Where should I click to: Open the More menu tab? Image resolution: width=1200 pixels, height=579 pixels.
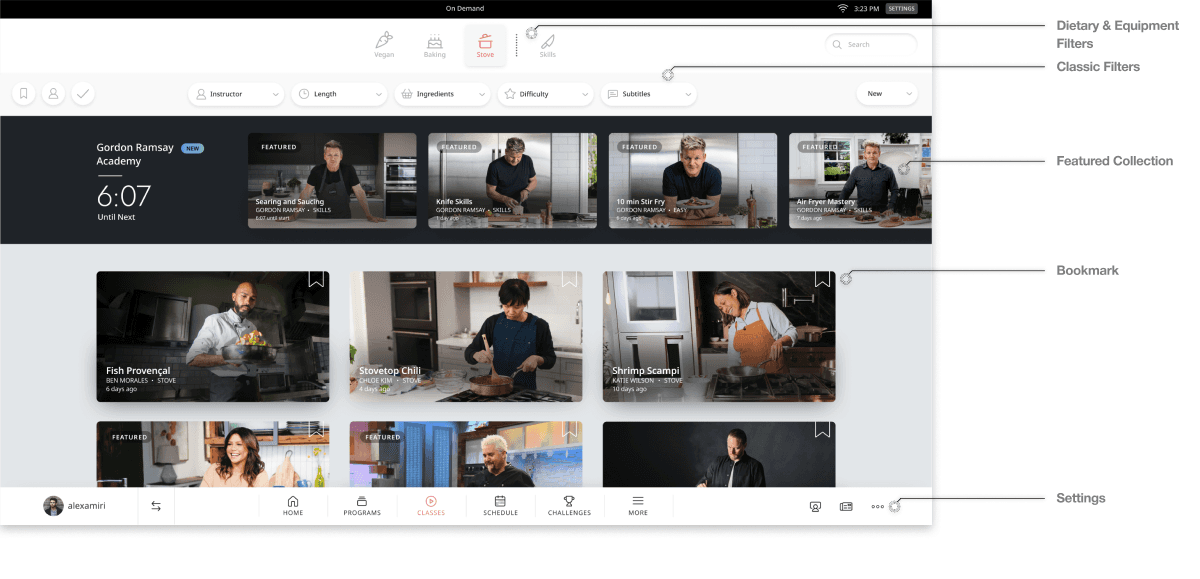click(x=638, y=506)
